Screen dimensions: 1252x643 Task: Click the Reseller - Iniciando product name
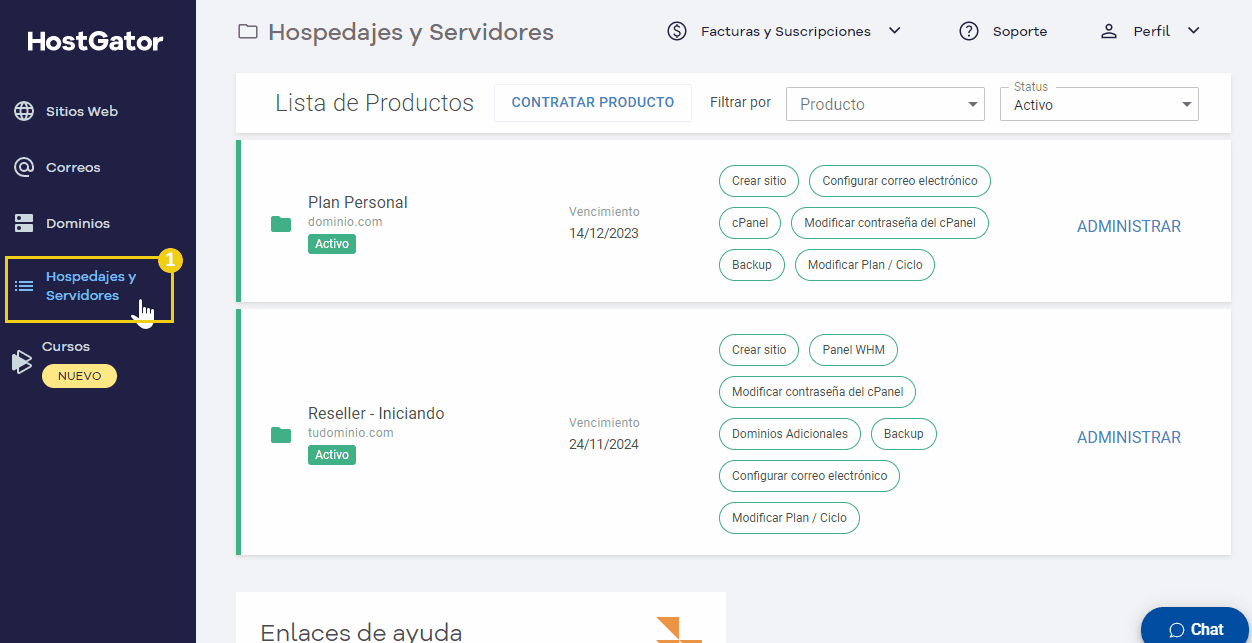point(376,413)
